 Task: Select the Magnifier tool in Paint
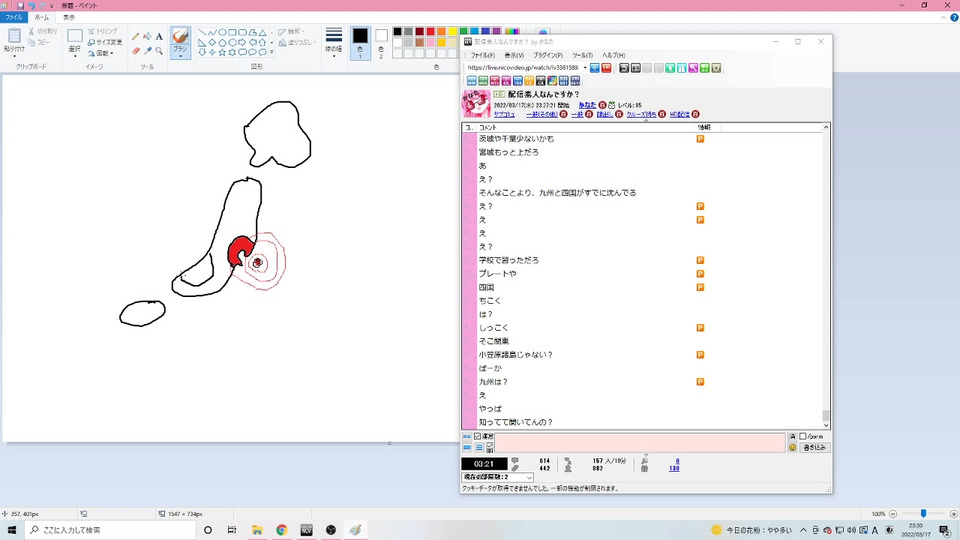tap(159, 51)
